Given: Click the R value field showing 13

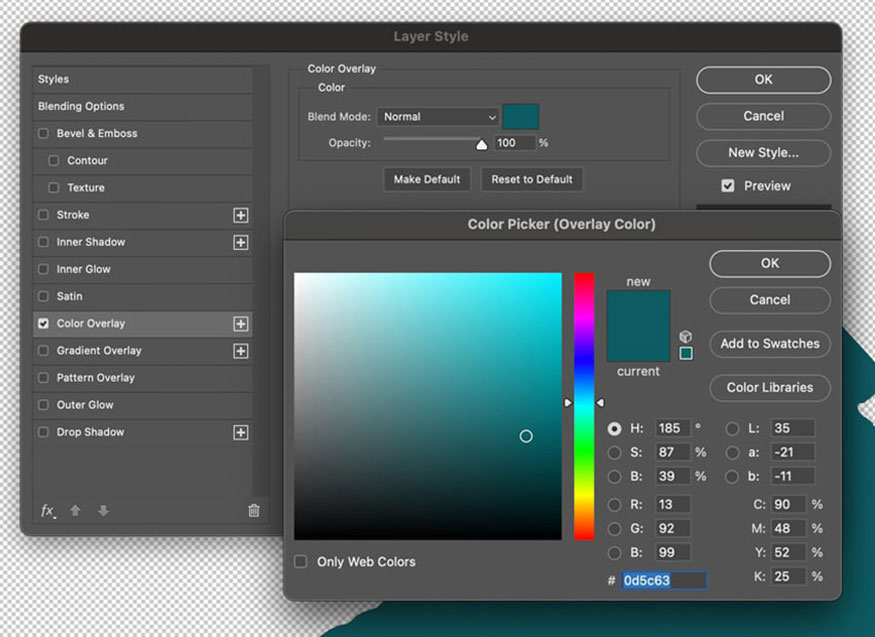Looking at the screenshot, I should coord(672,504).
